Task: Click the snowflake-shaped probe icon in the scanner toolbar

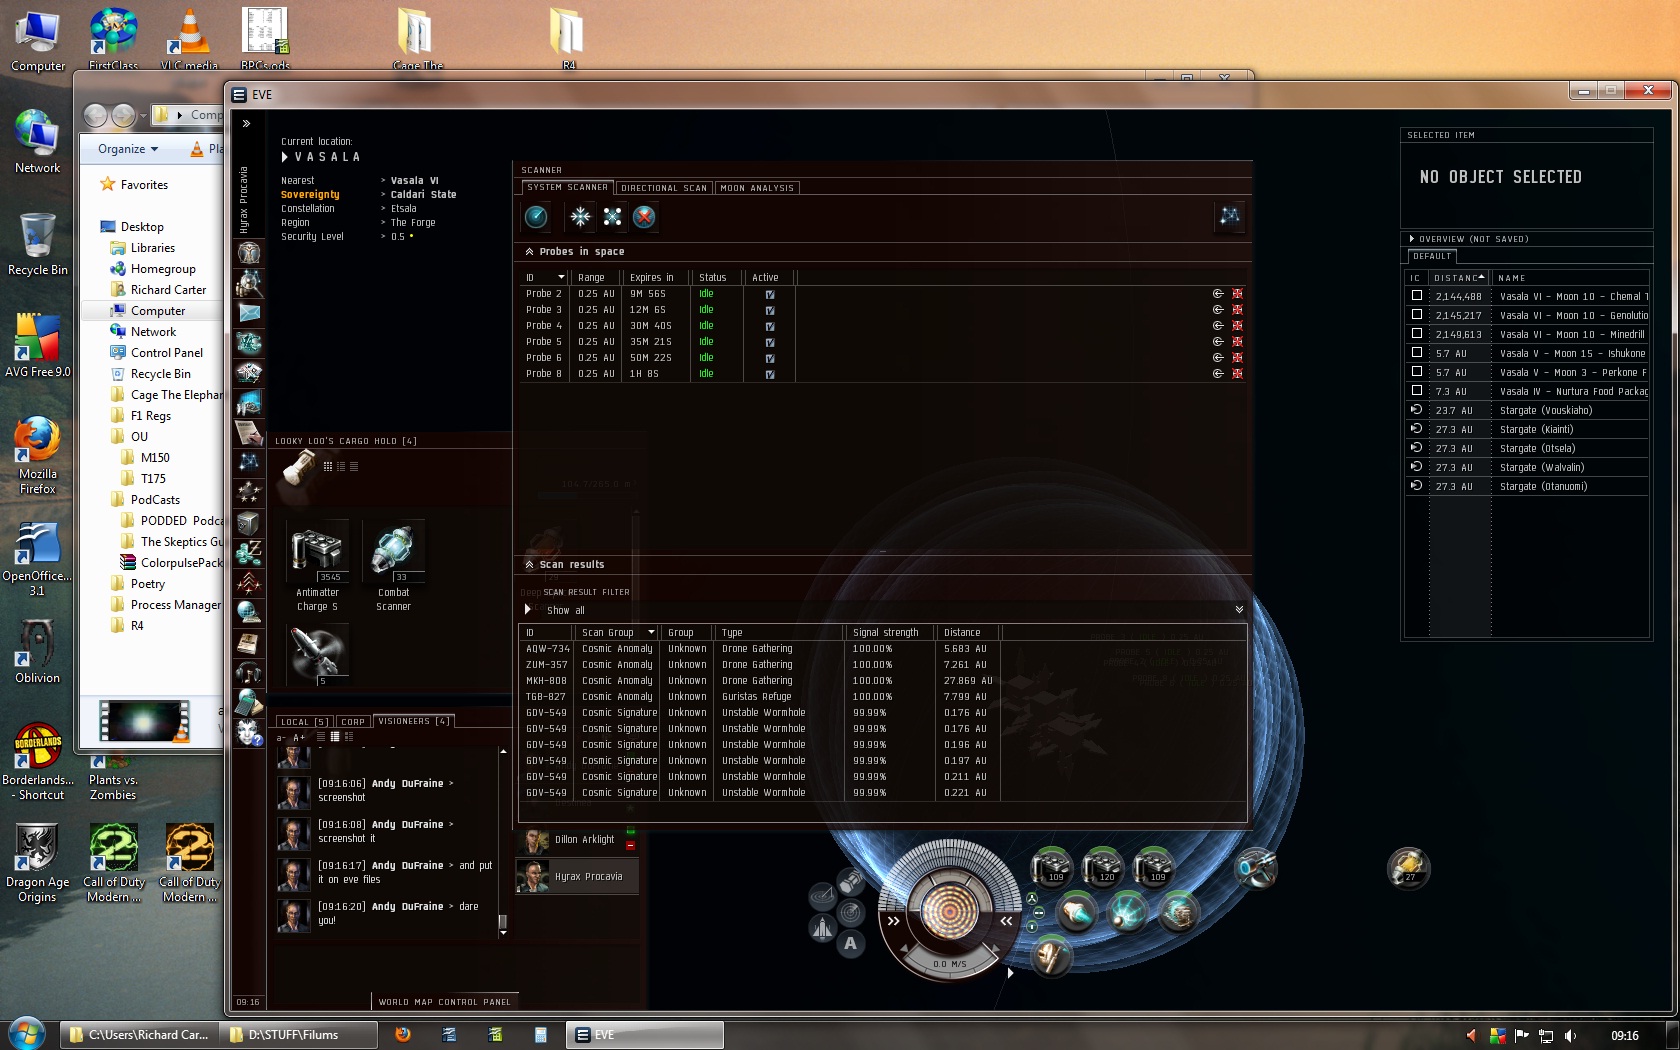Action: (580, 216)
